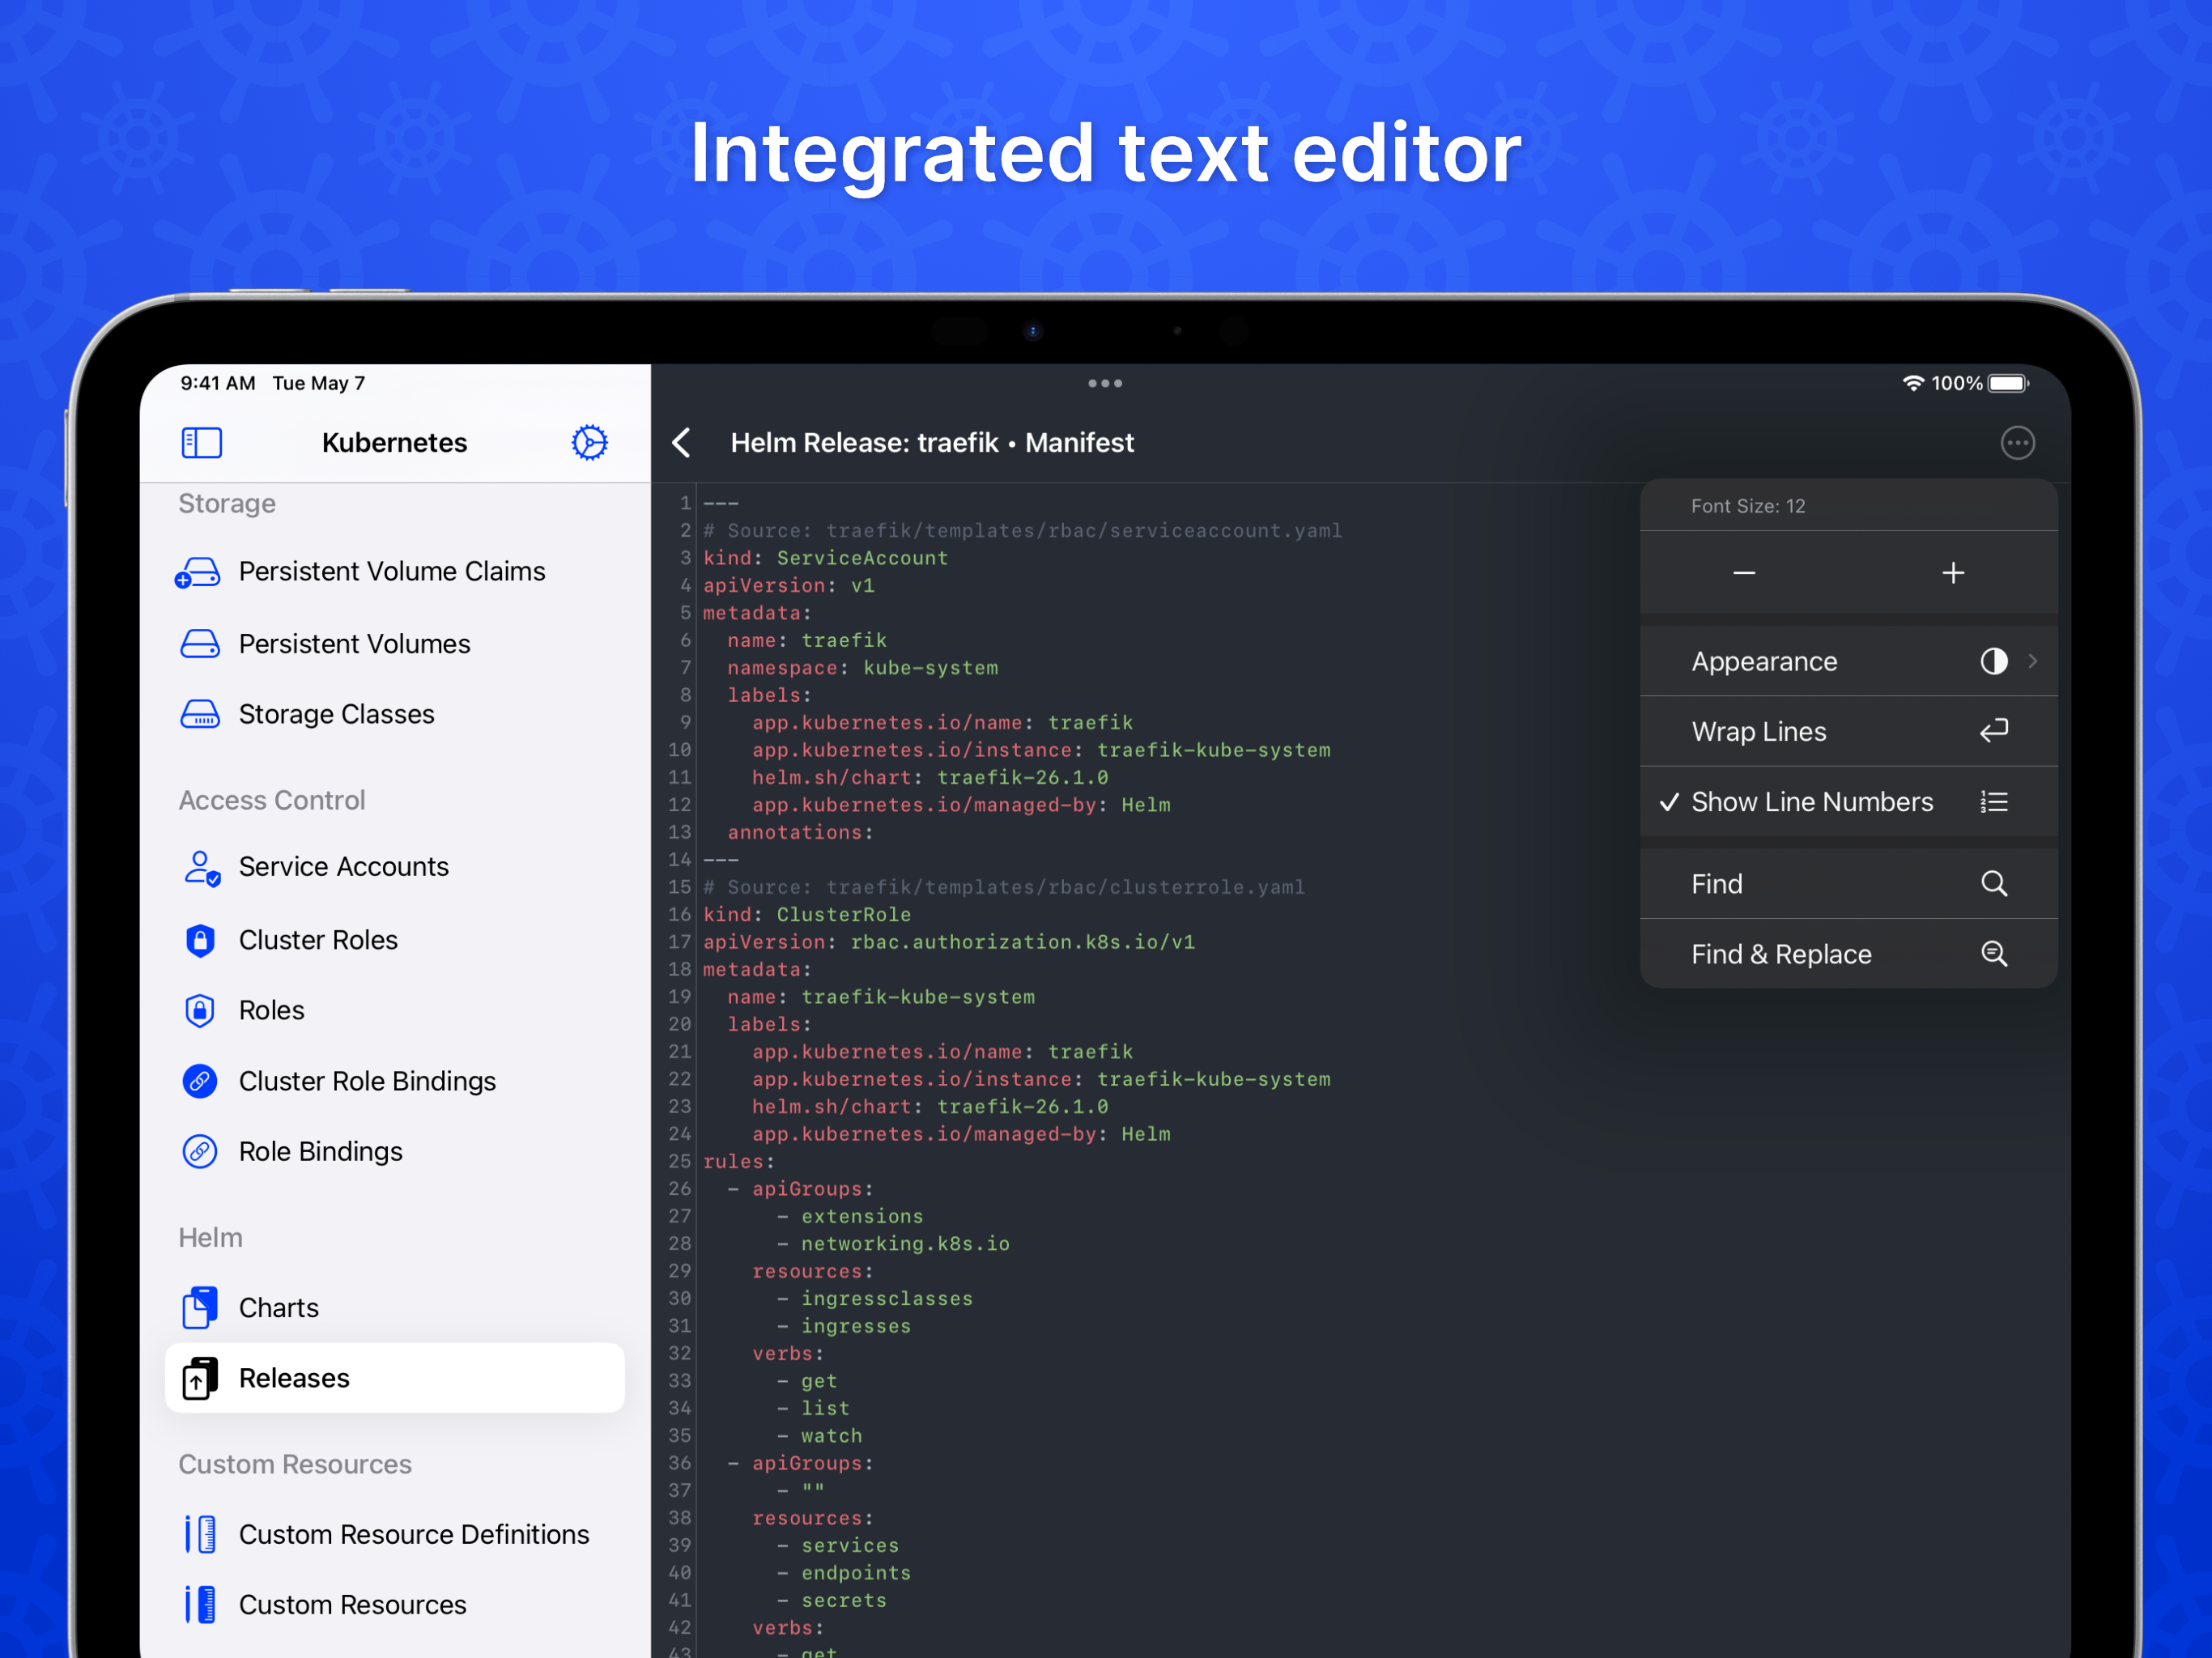Go back with the chevron arrow
Screen dimensions: 2212x1658
[x=682, y=442]
